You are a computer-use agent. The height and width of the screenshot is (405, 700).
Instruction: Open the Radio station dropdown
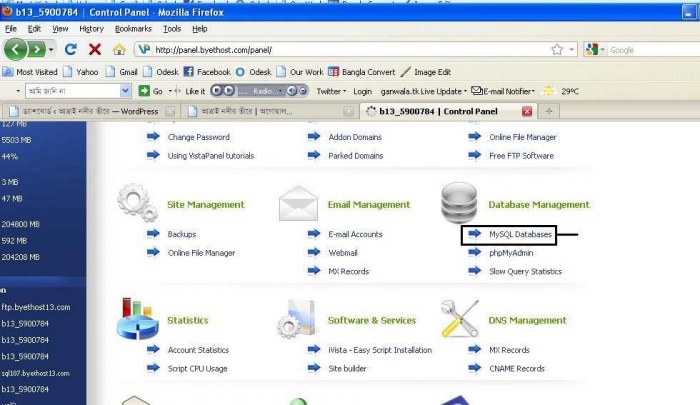click(280, 91)
